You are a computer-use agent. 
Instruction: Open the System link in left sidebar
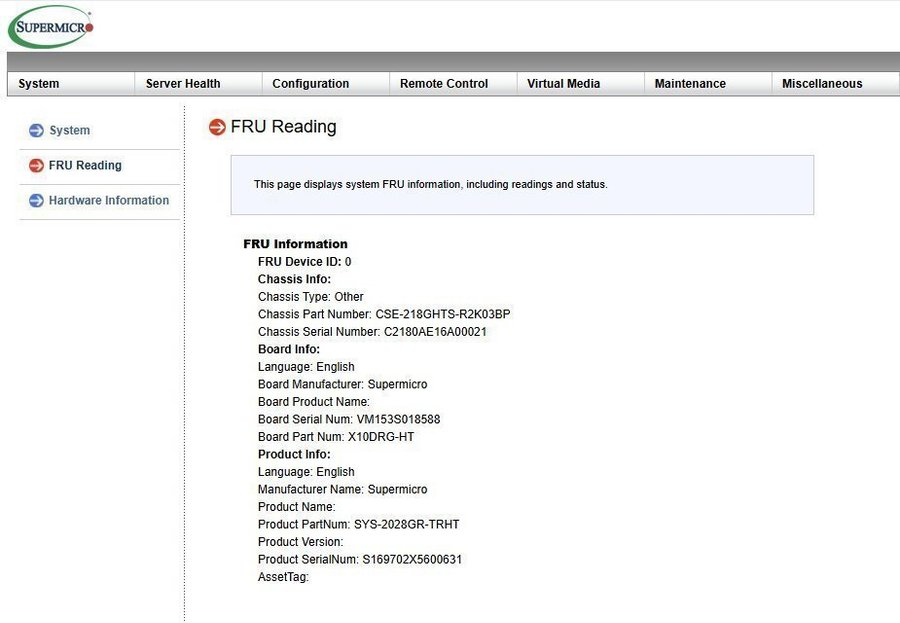coord(69,131)
